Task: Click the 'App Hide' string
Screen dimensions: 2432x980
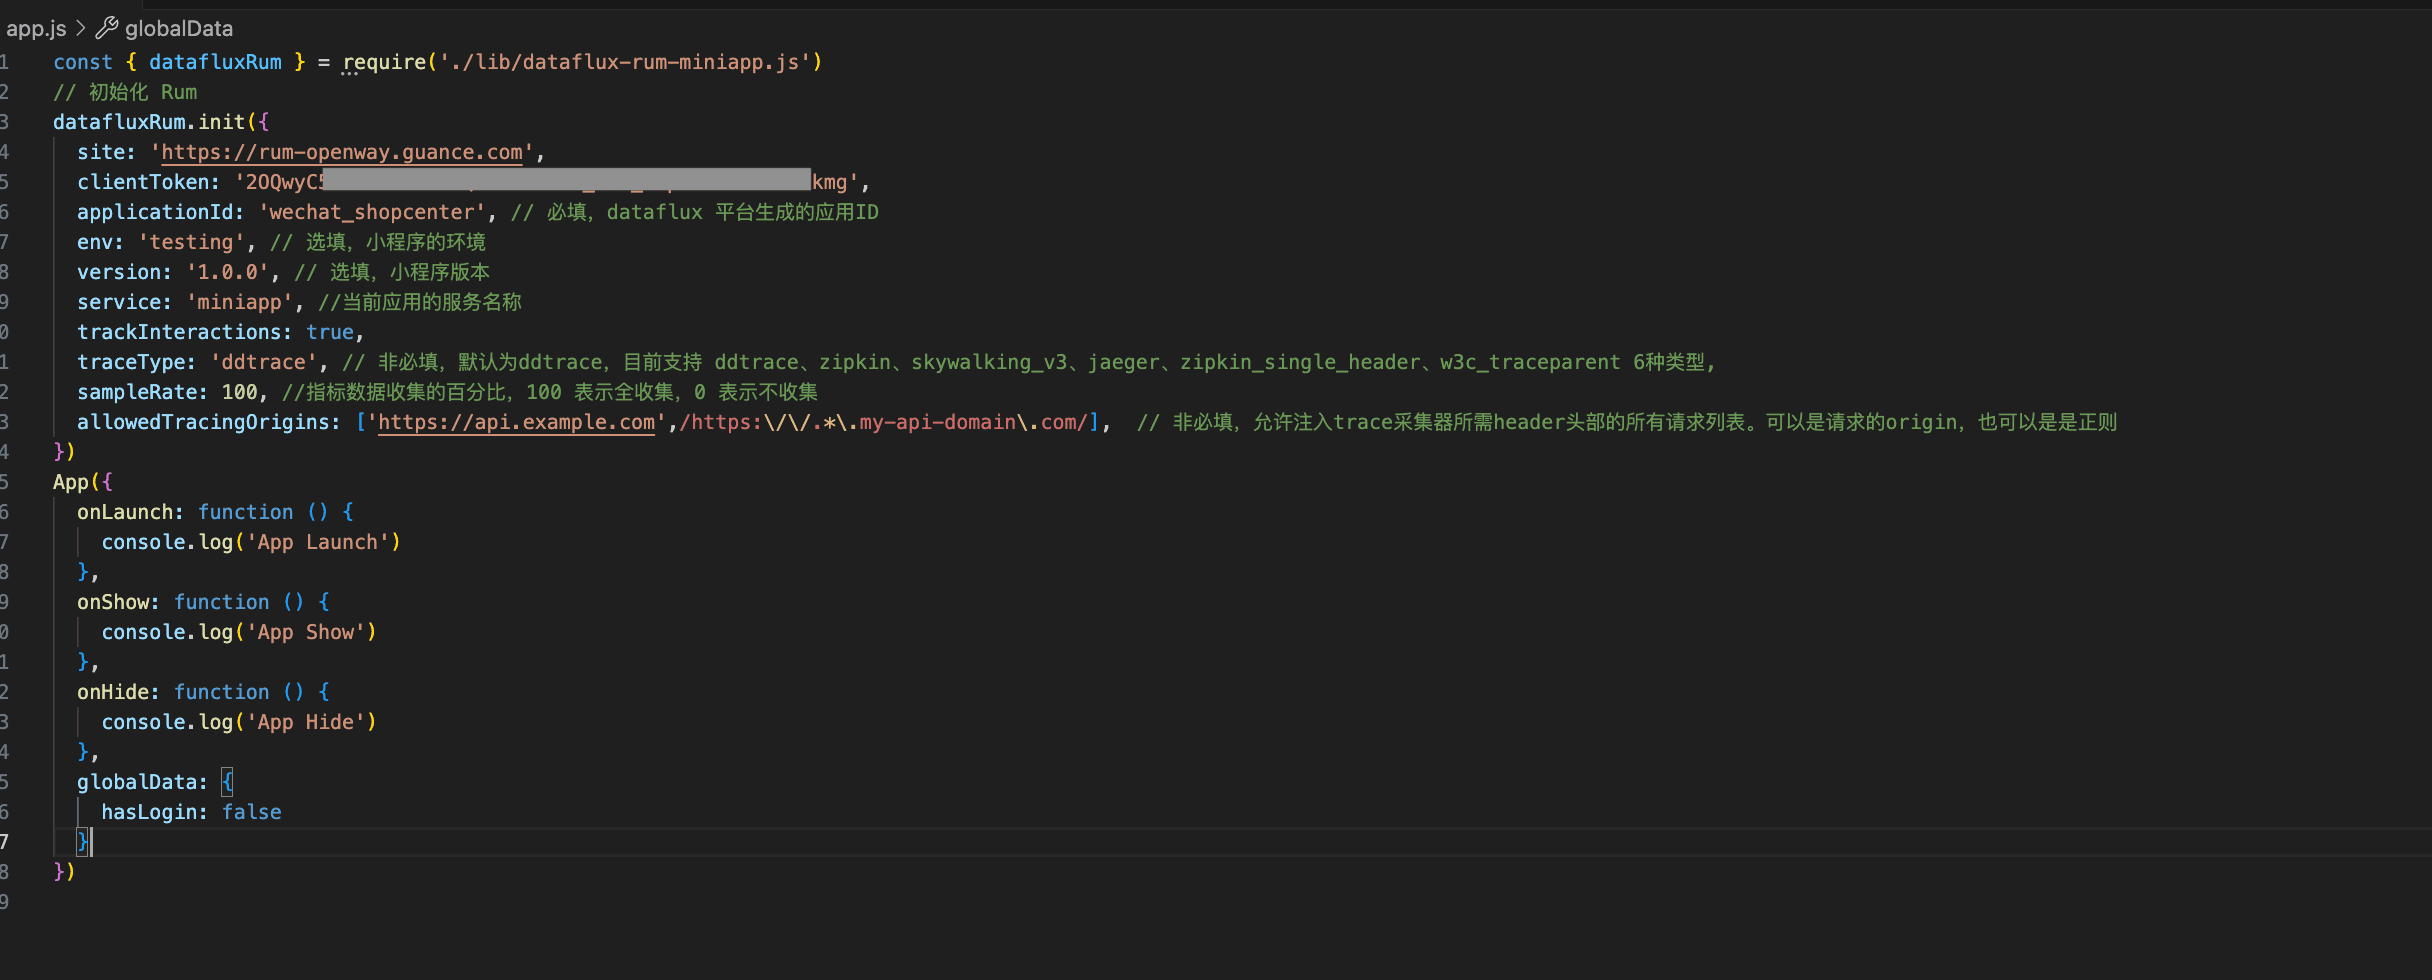Action: point(306,722)
